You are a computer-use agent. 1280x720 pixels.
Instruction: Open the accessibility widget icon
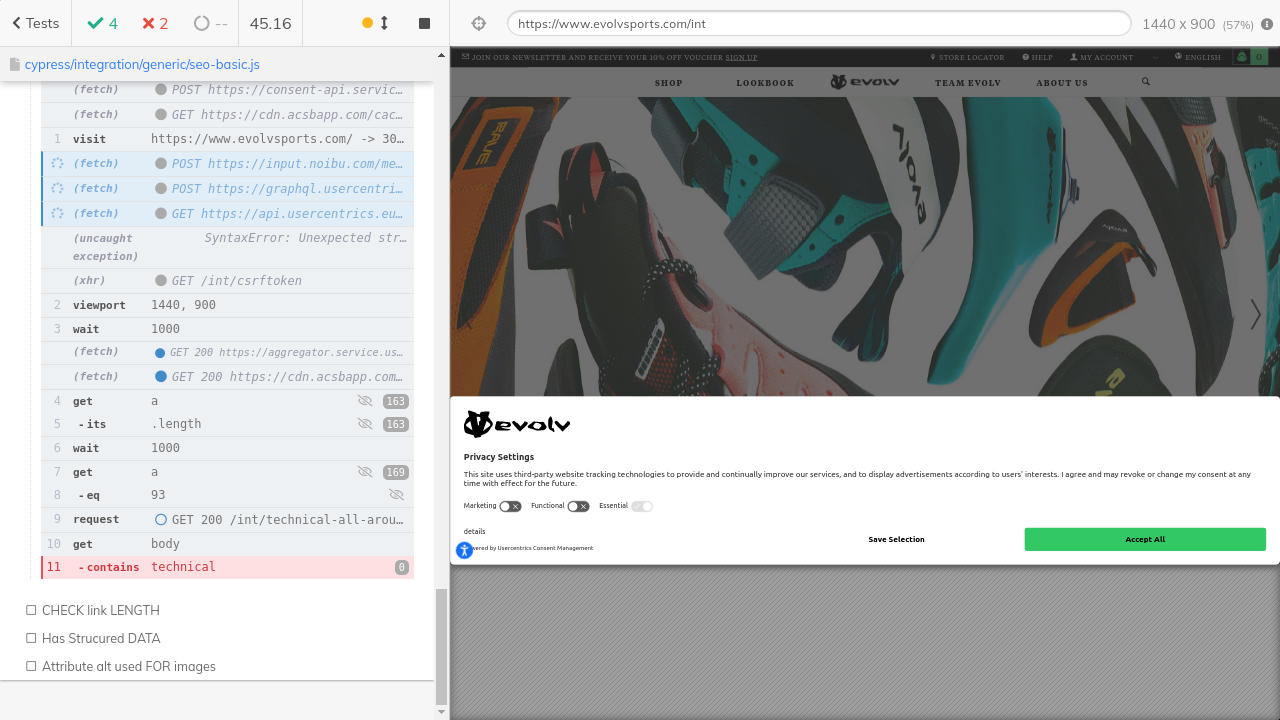464,550
